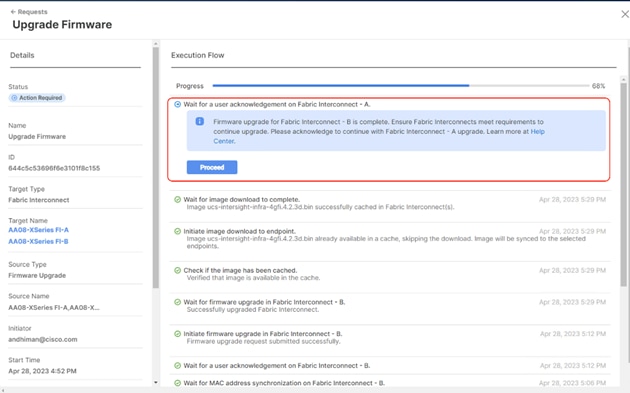The width and height of the screenshot is (630, 393).
Task: Click 'Successfully upgraded Fabric Interconnect.' message
Action: tap(253, 310)
